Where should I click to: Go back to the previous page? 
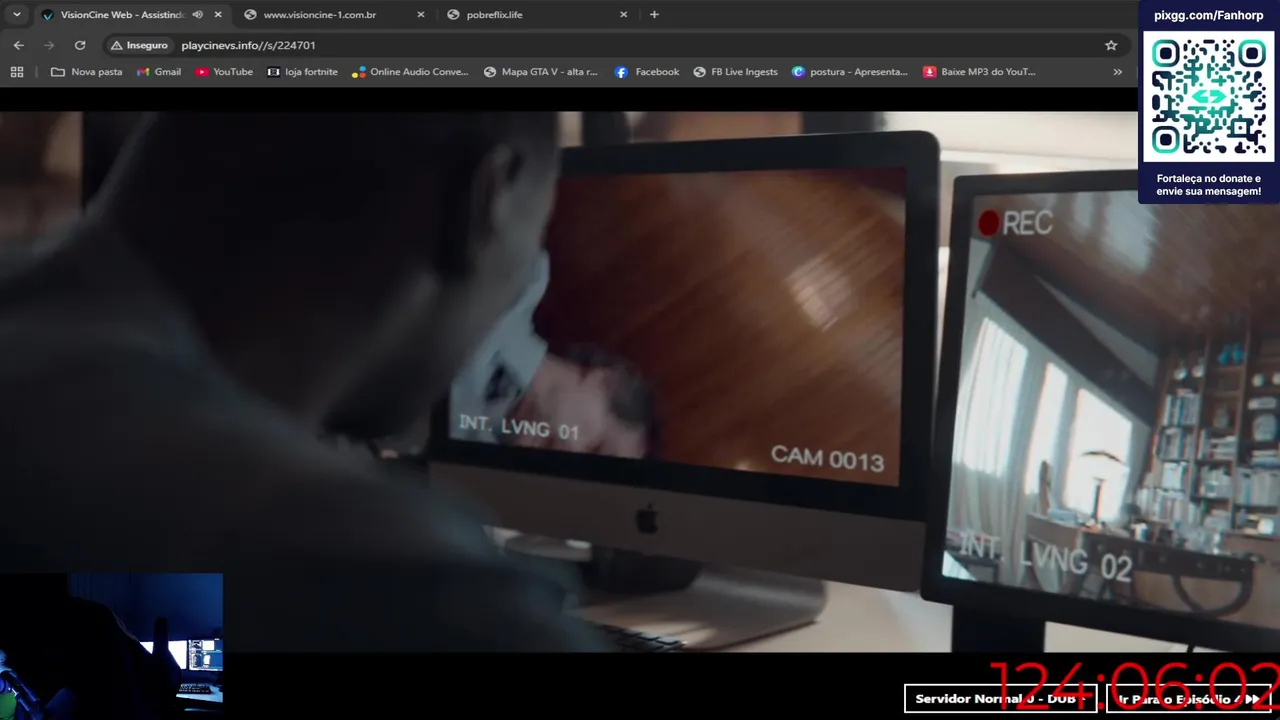point(19,45)
